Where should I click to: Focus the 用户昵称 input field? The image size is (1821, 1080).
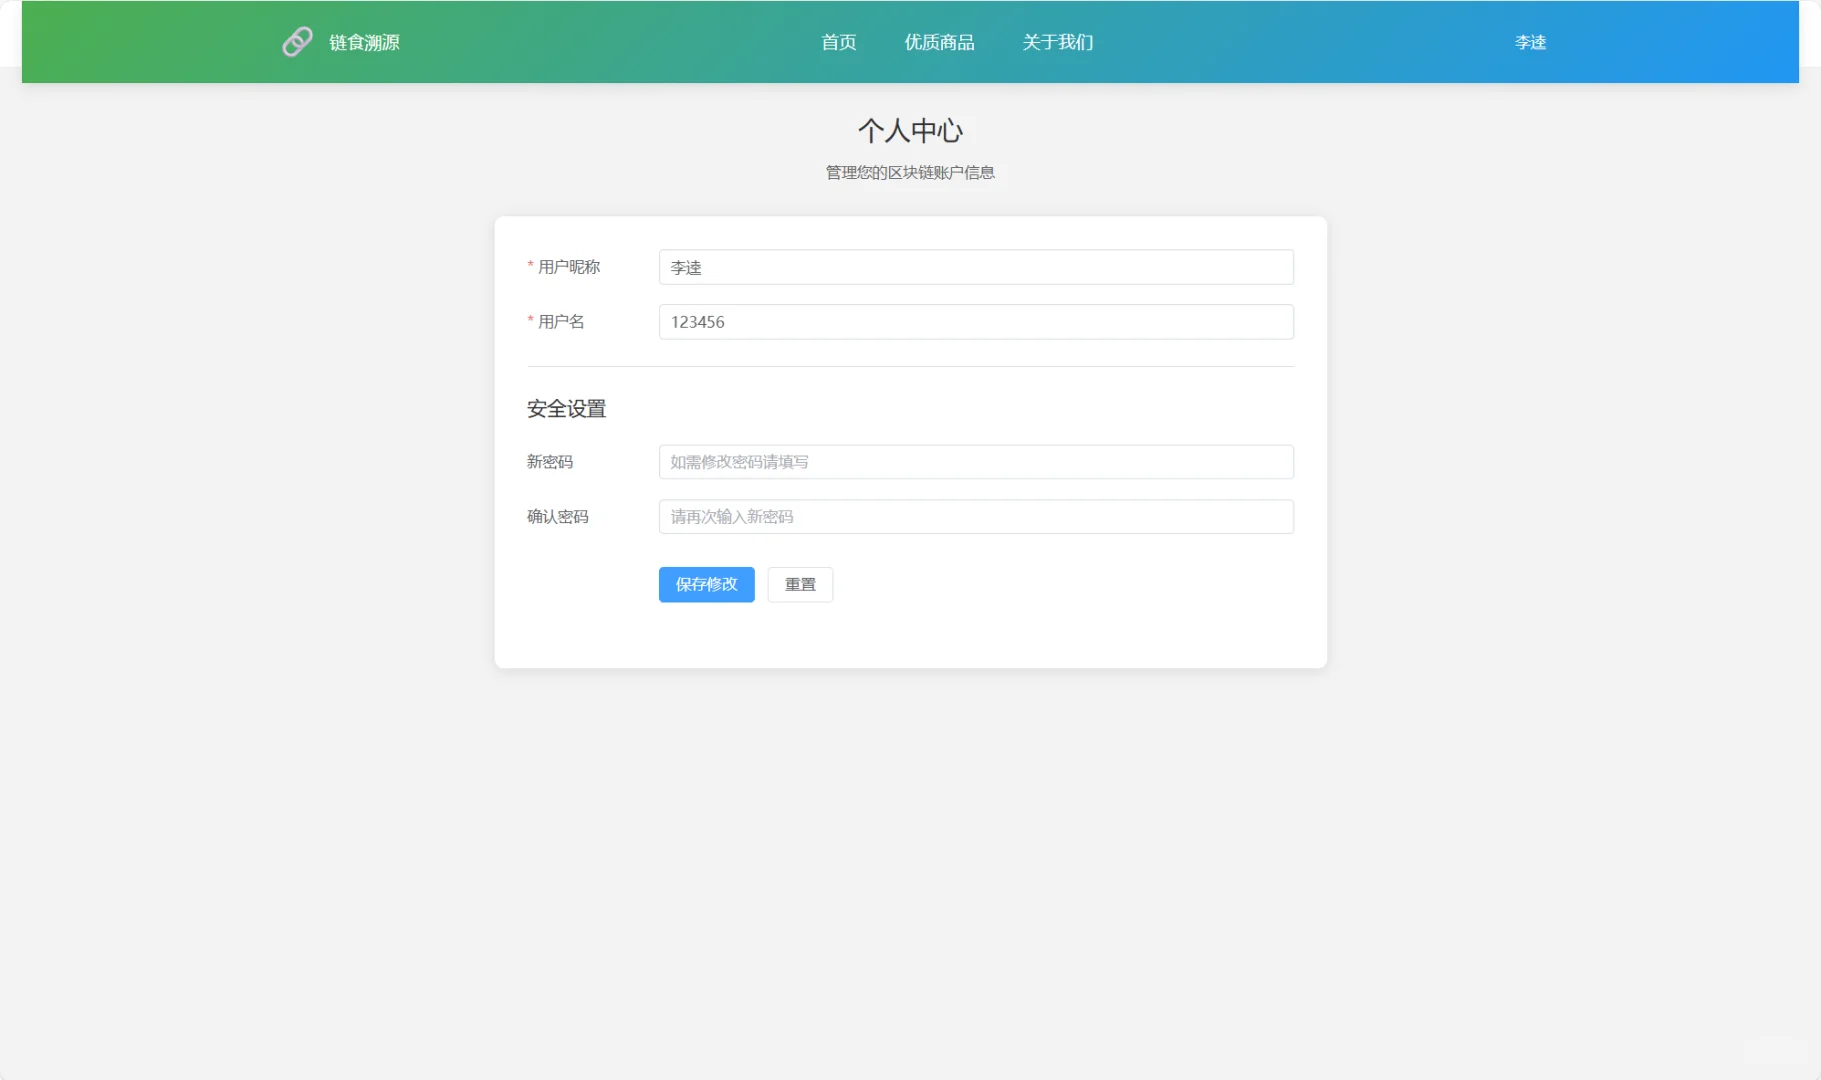pos(976,267)
